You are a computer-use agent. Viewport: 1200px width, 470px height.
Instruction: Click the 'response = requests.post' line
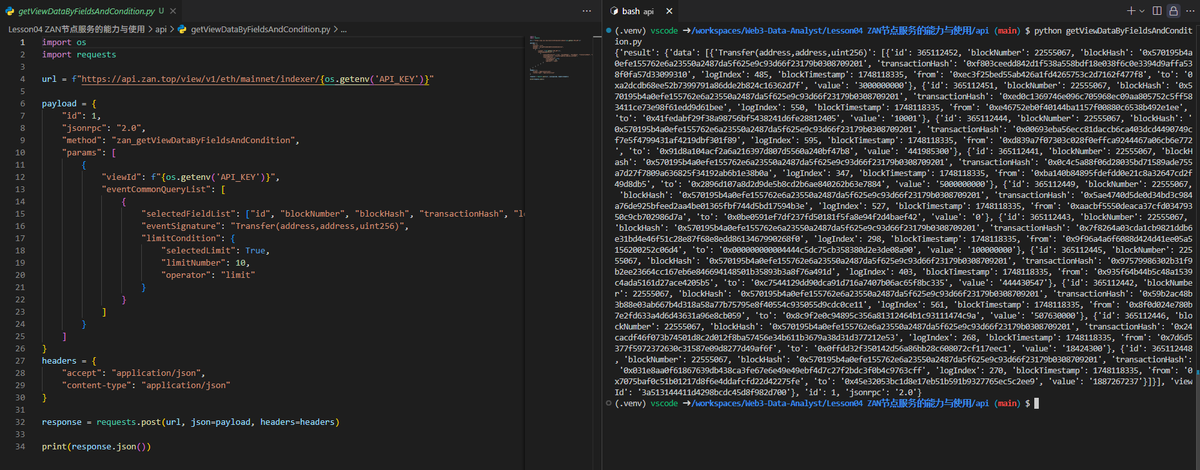point(192,423)
